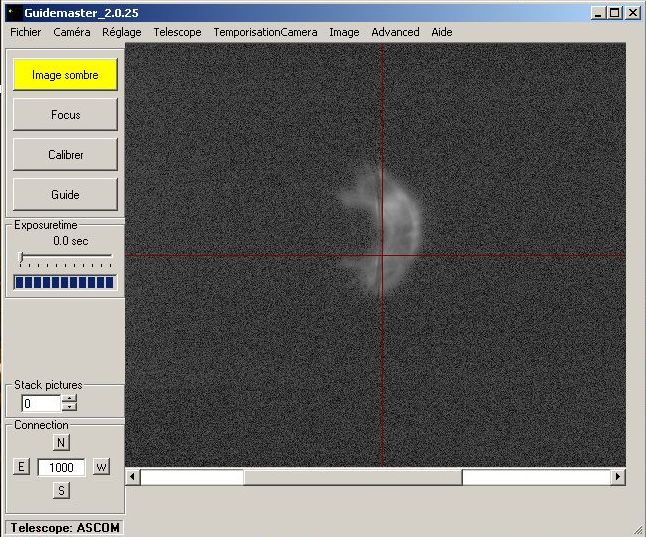Click the horizontal scrollbar thumb

[x=353, y=477]
